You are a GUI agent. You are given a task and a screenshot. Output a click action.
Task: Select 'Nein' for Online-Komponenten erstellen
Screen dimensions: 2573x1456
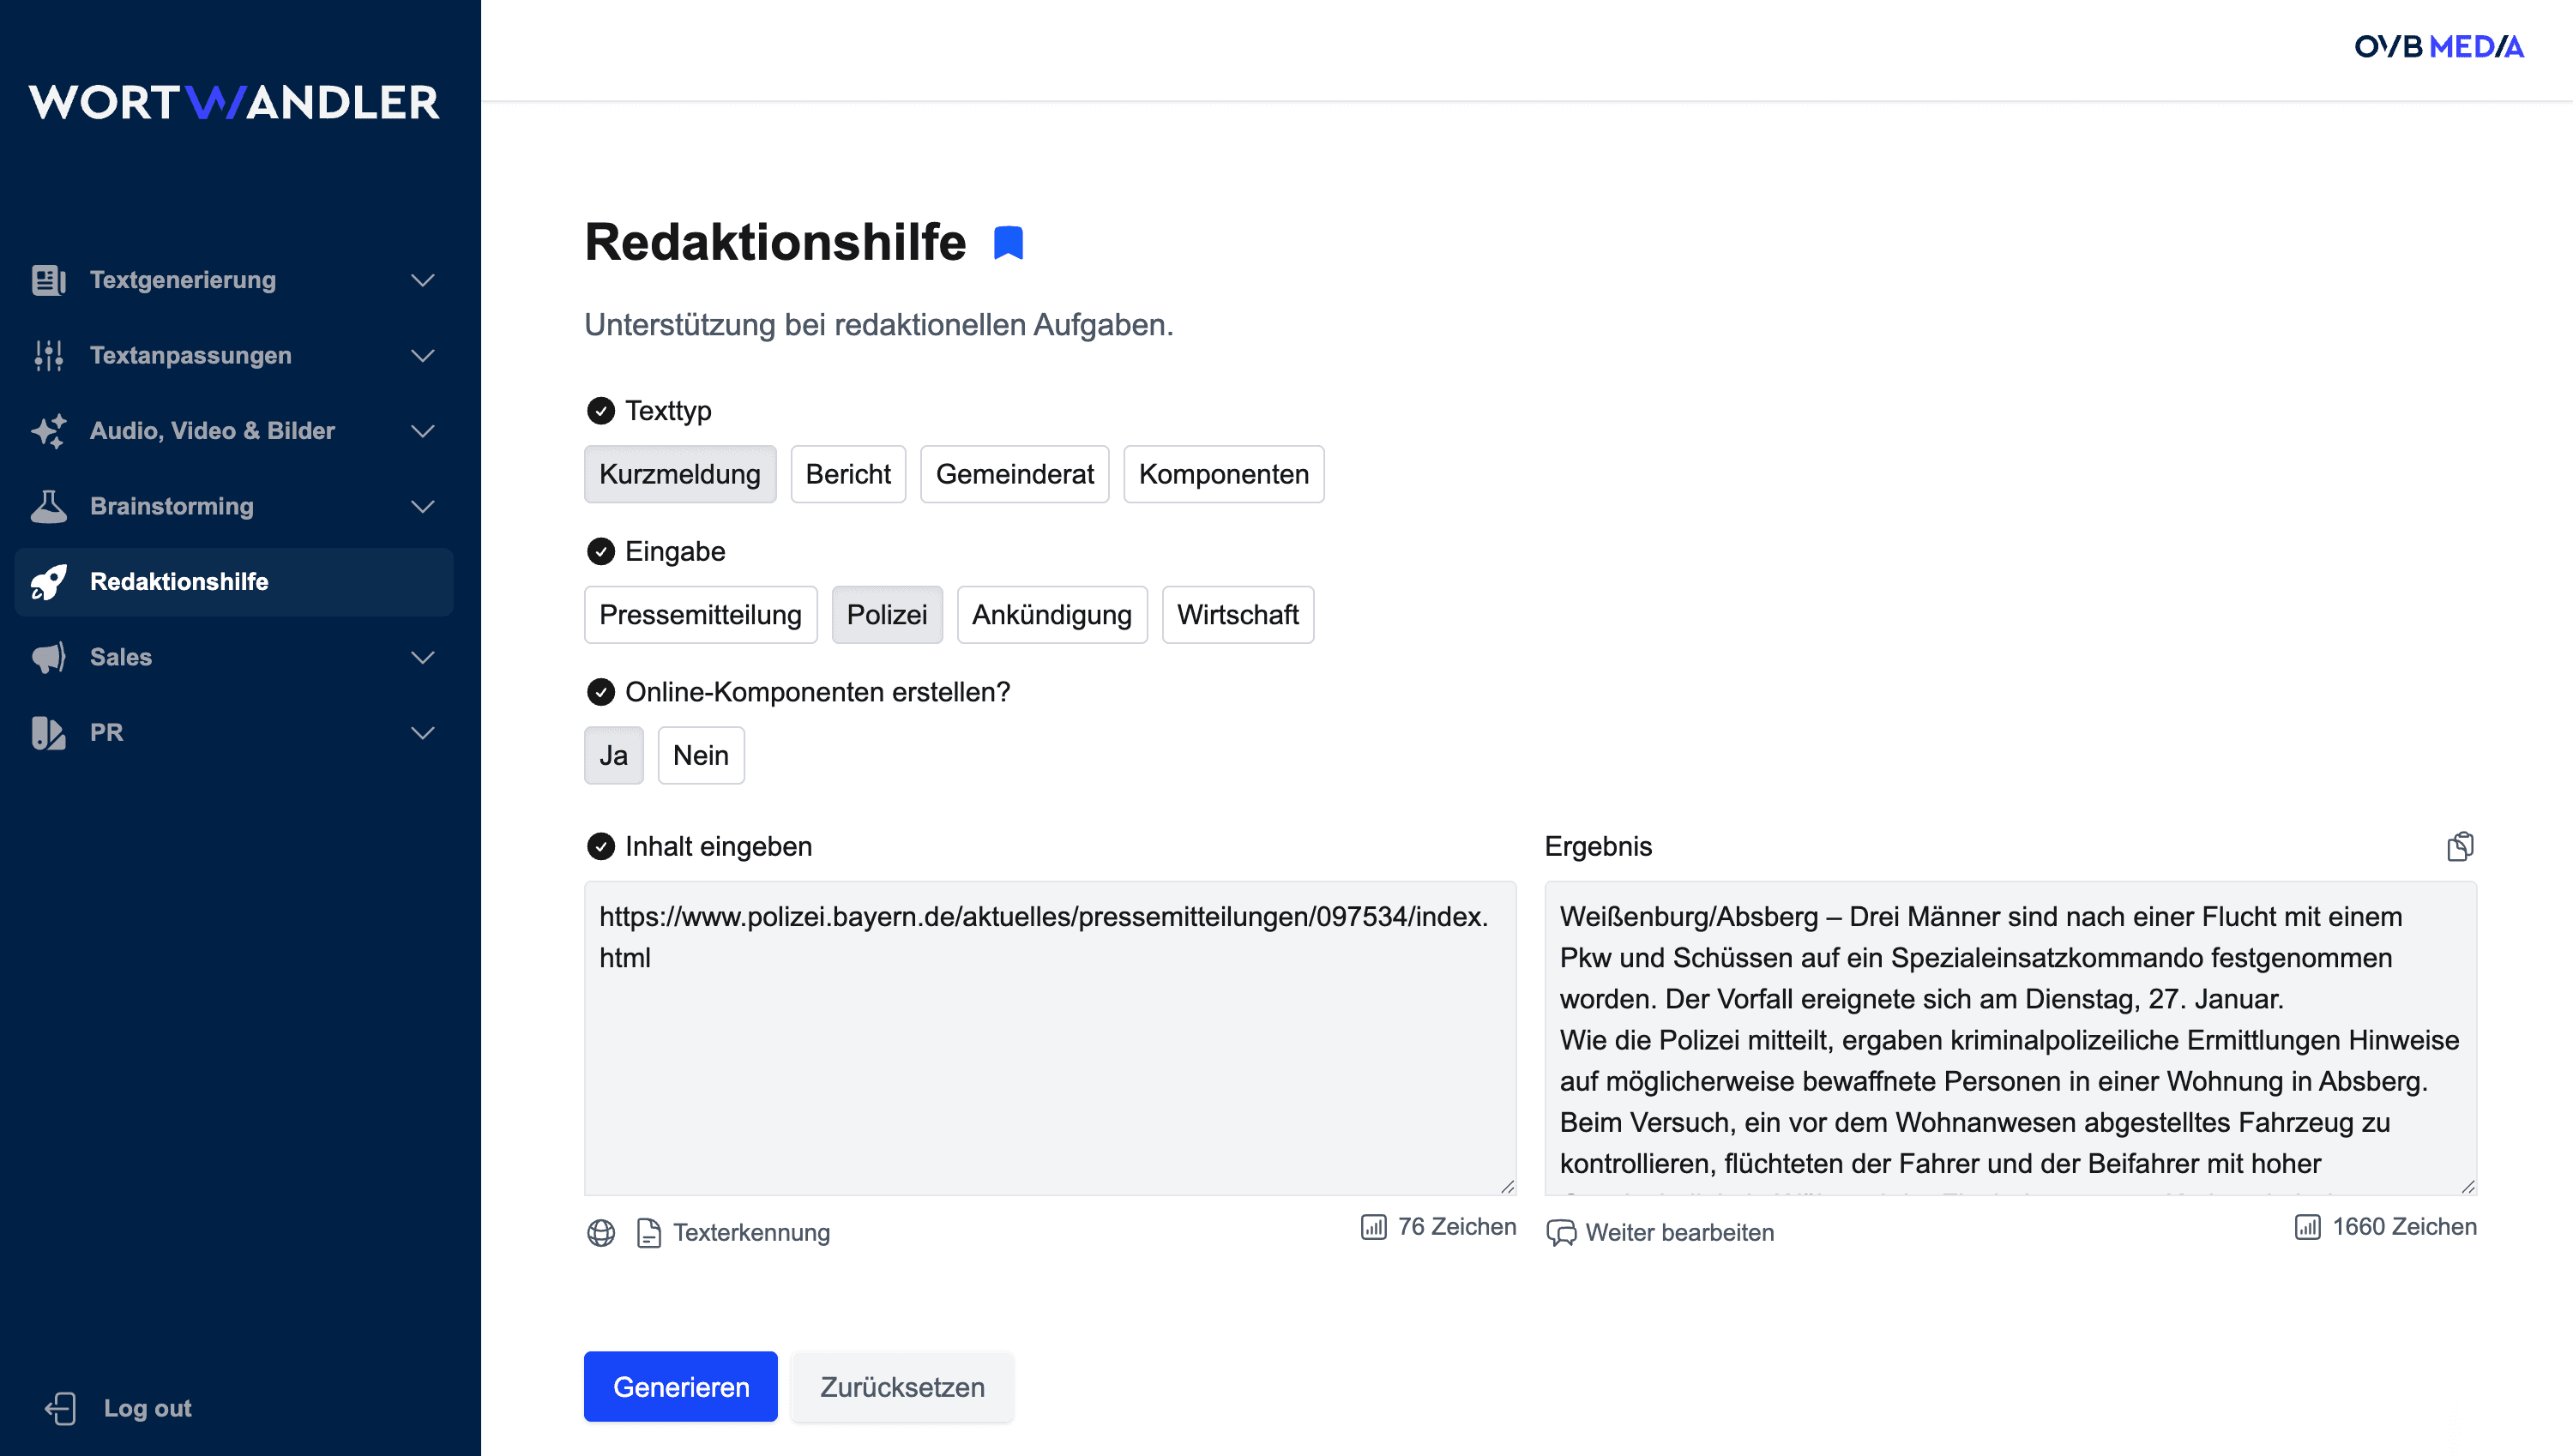701,755
